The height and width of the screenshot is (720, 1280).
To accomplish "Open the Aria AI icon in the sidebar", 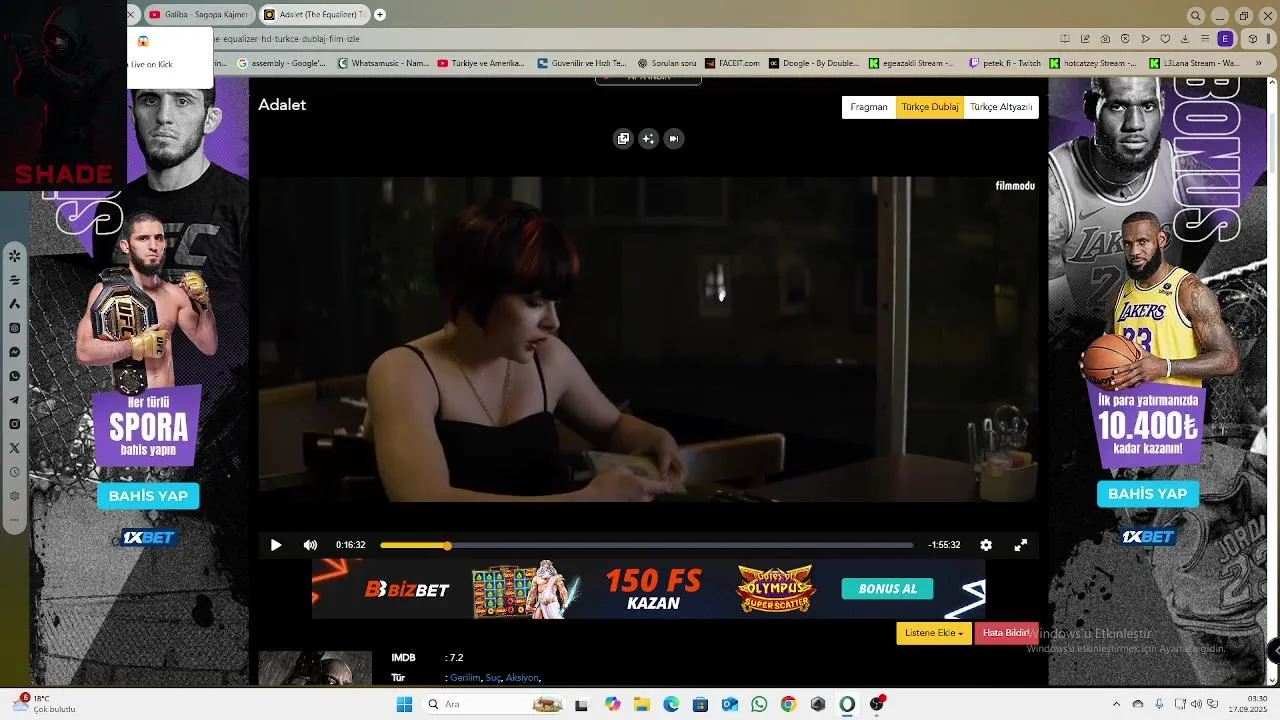I will coord(14,304).
